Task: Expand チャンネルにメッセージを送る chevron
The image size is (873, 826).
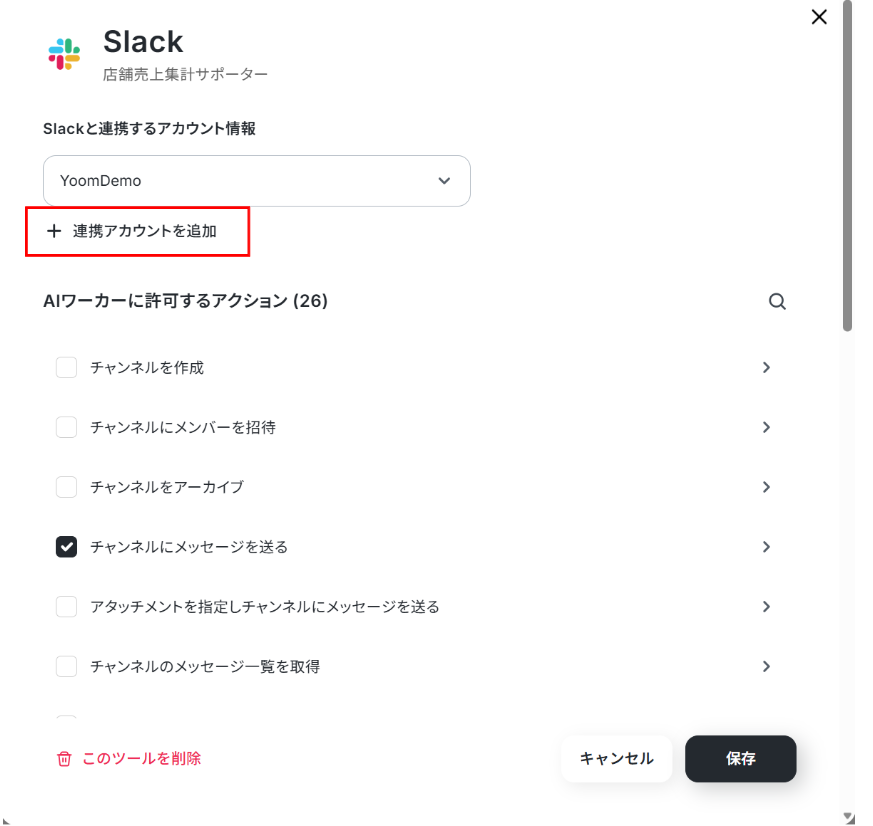Action: coord(766,547)
